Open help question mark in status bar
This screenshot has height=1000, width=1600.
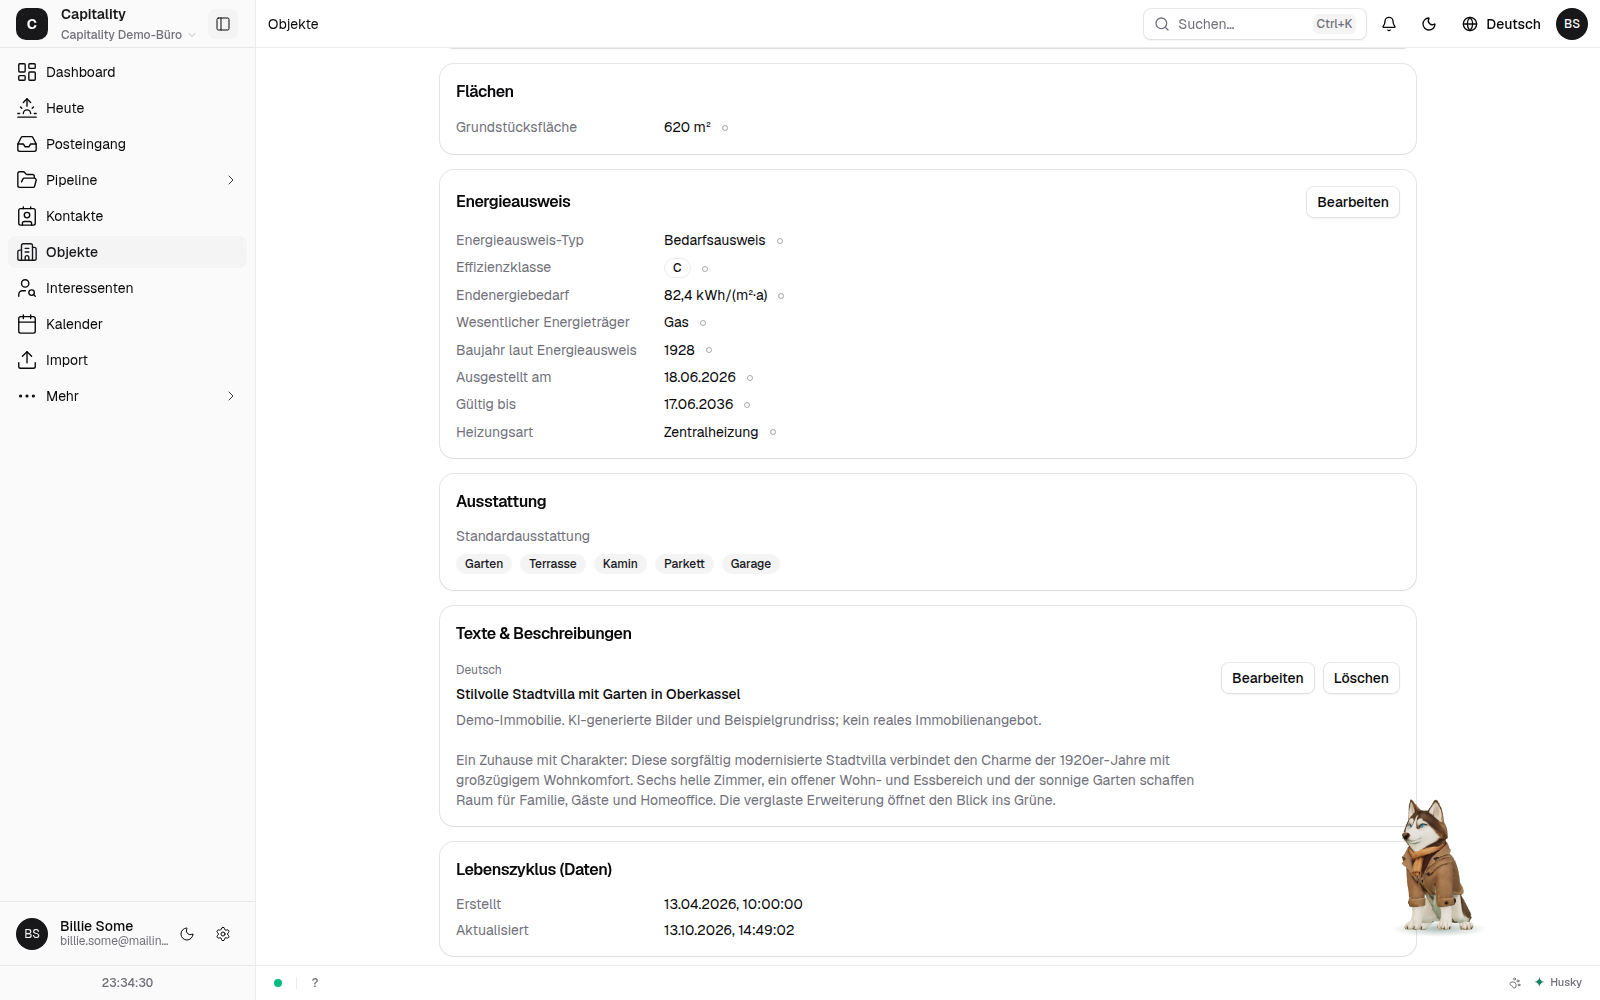(x=315, y=983)
